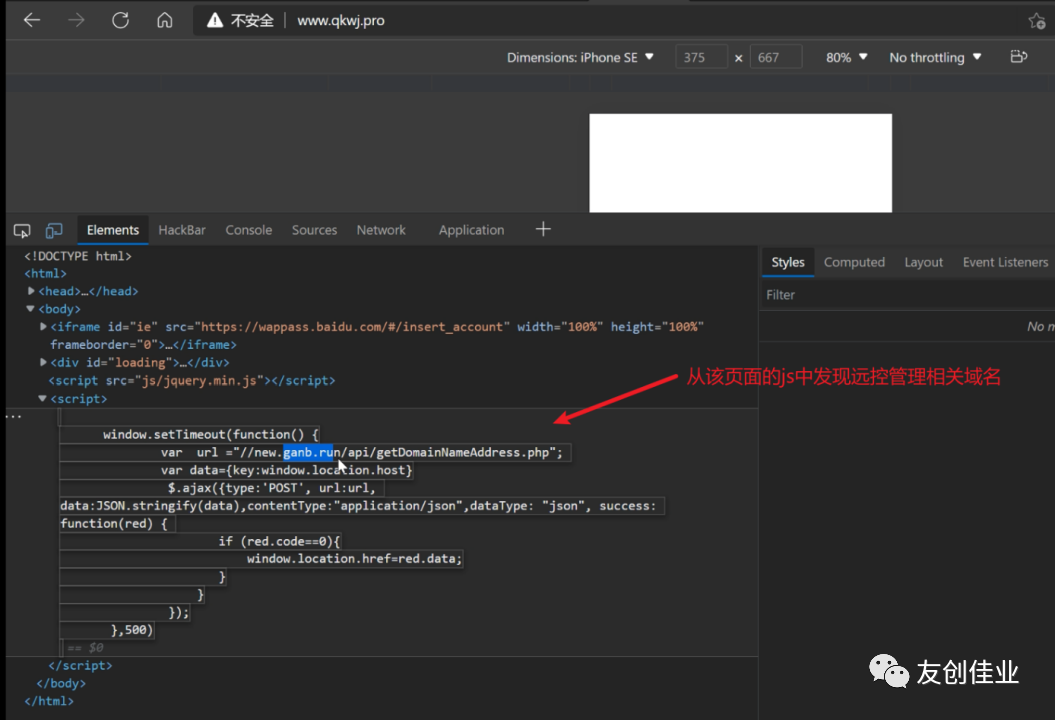
Task: Click the function(red) { line
Action: click(x=114, y=523)
